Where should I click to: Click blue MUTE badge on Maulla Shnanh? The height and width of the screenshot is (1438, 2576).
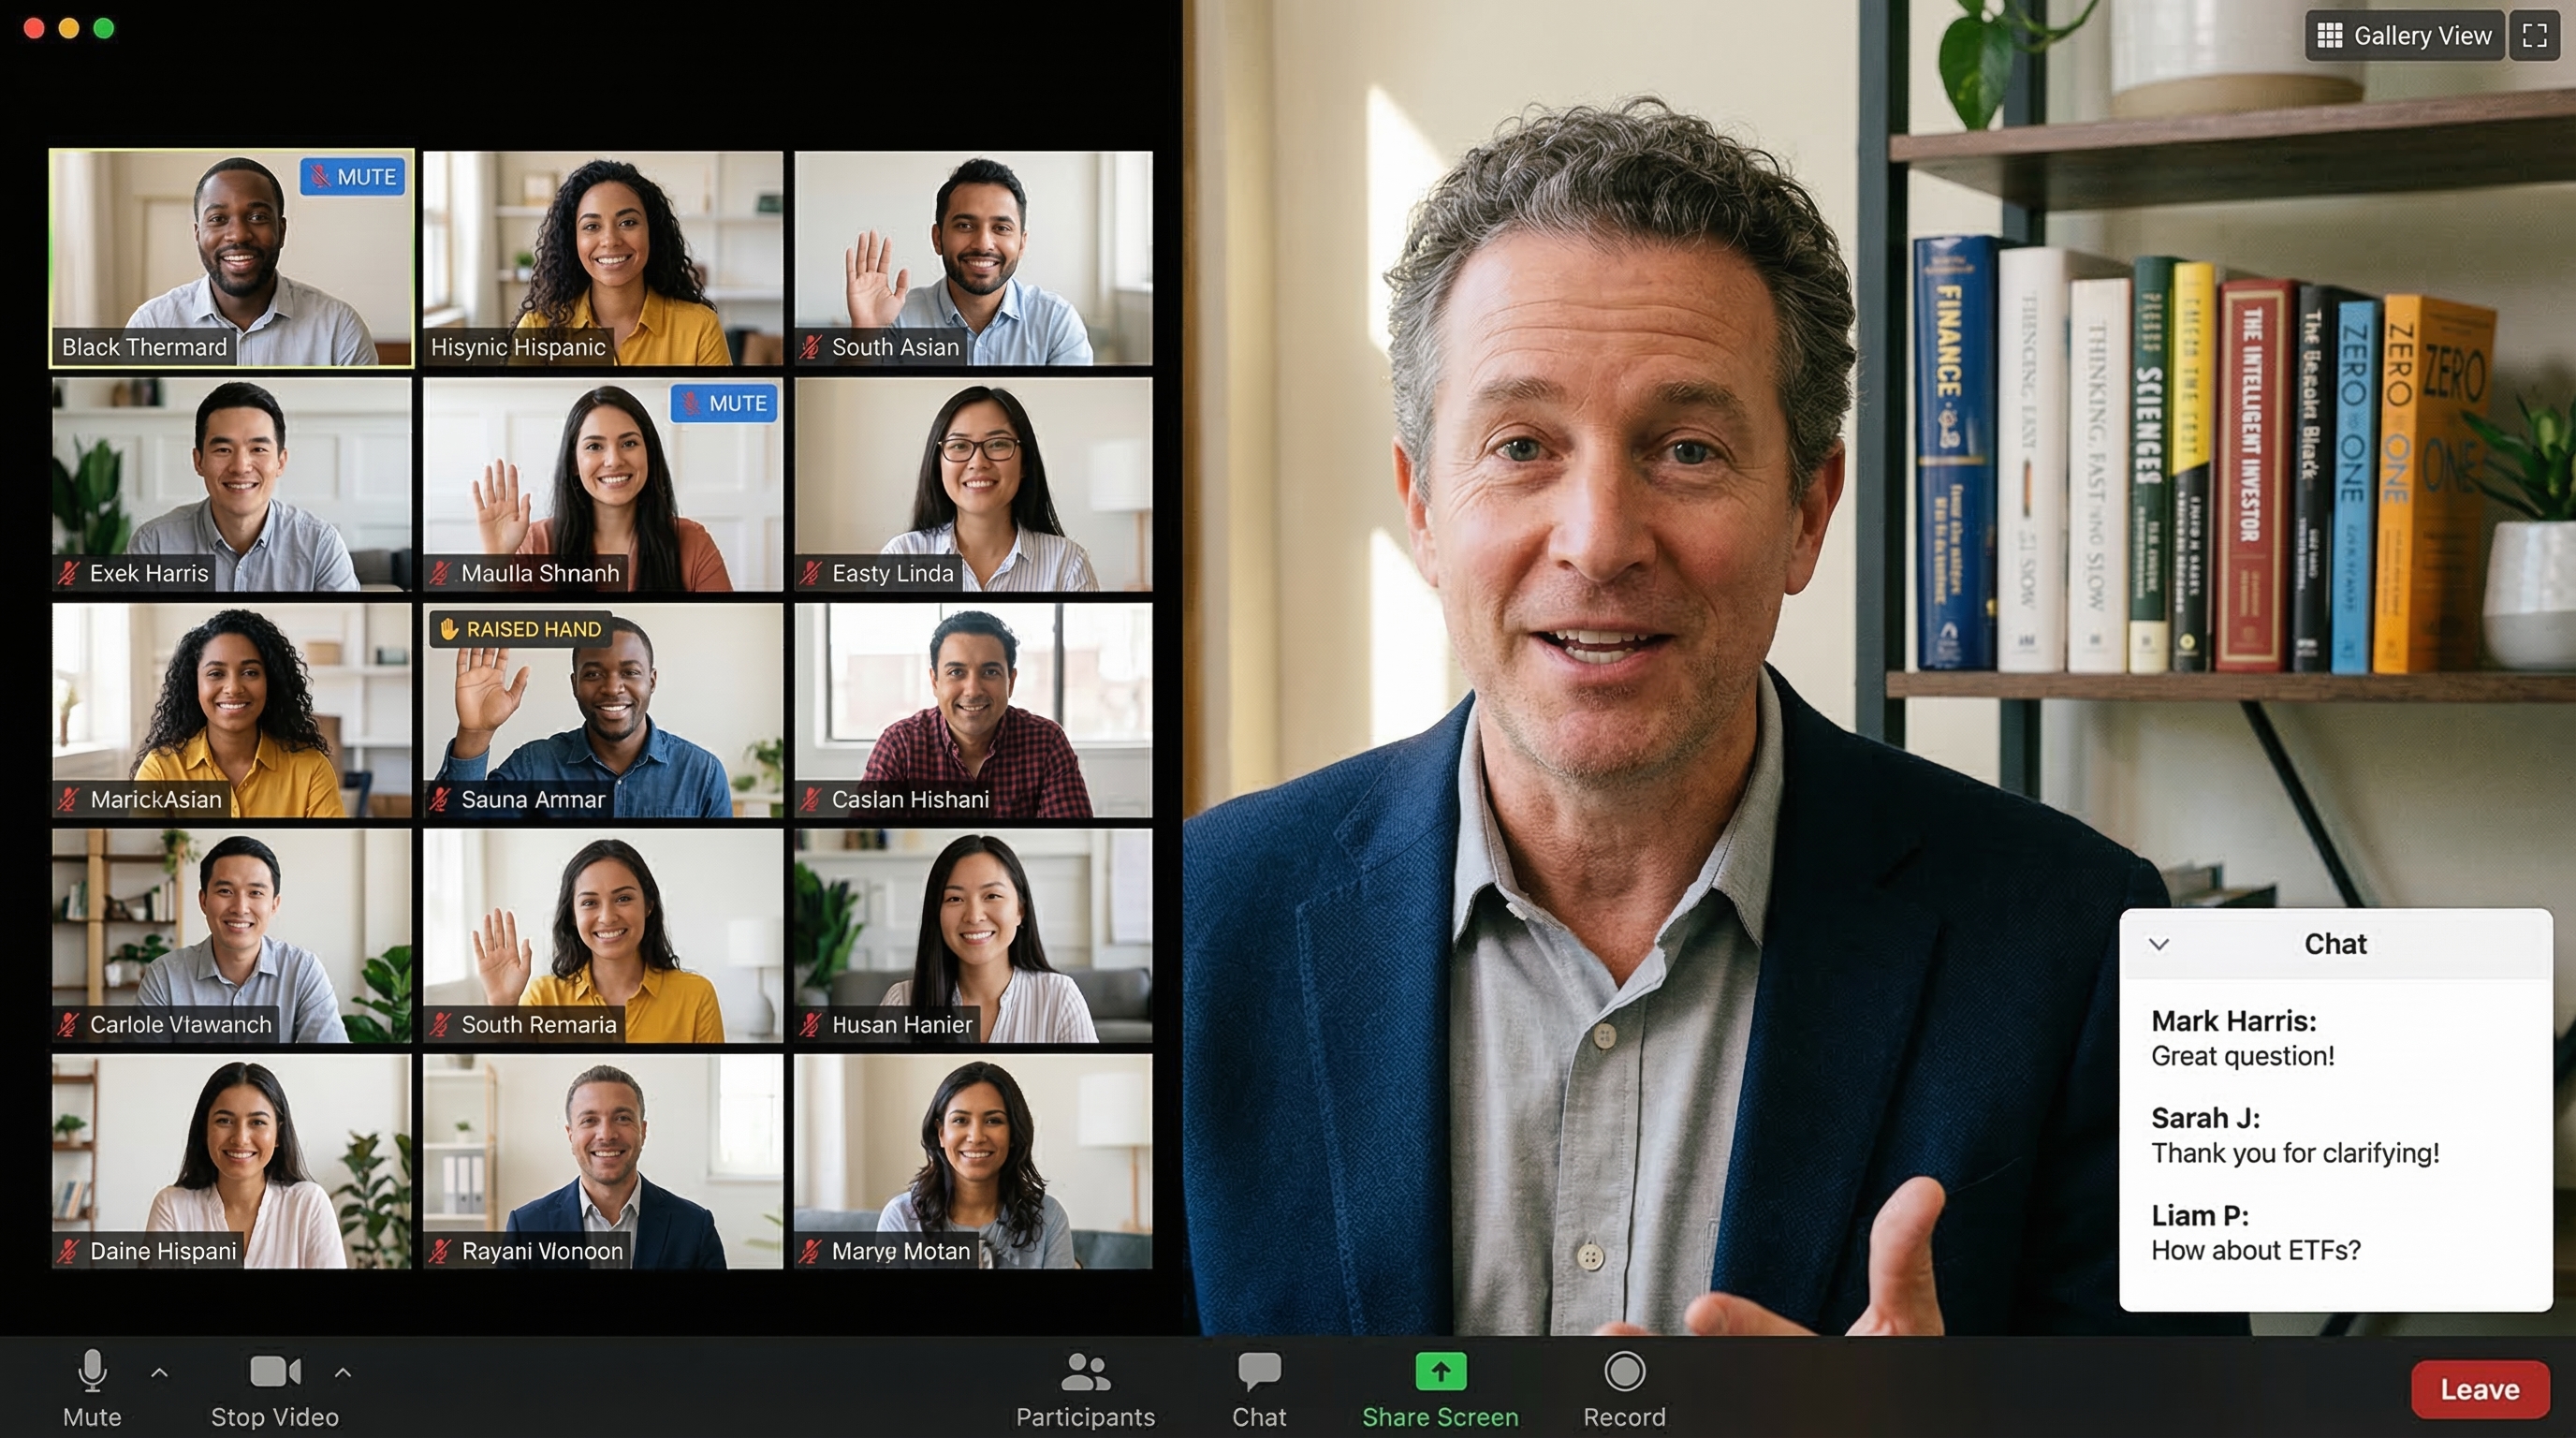pyautogui.click(x=724, y=403)
